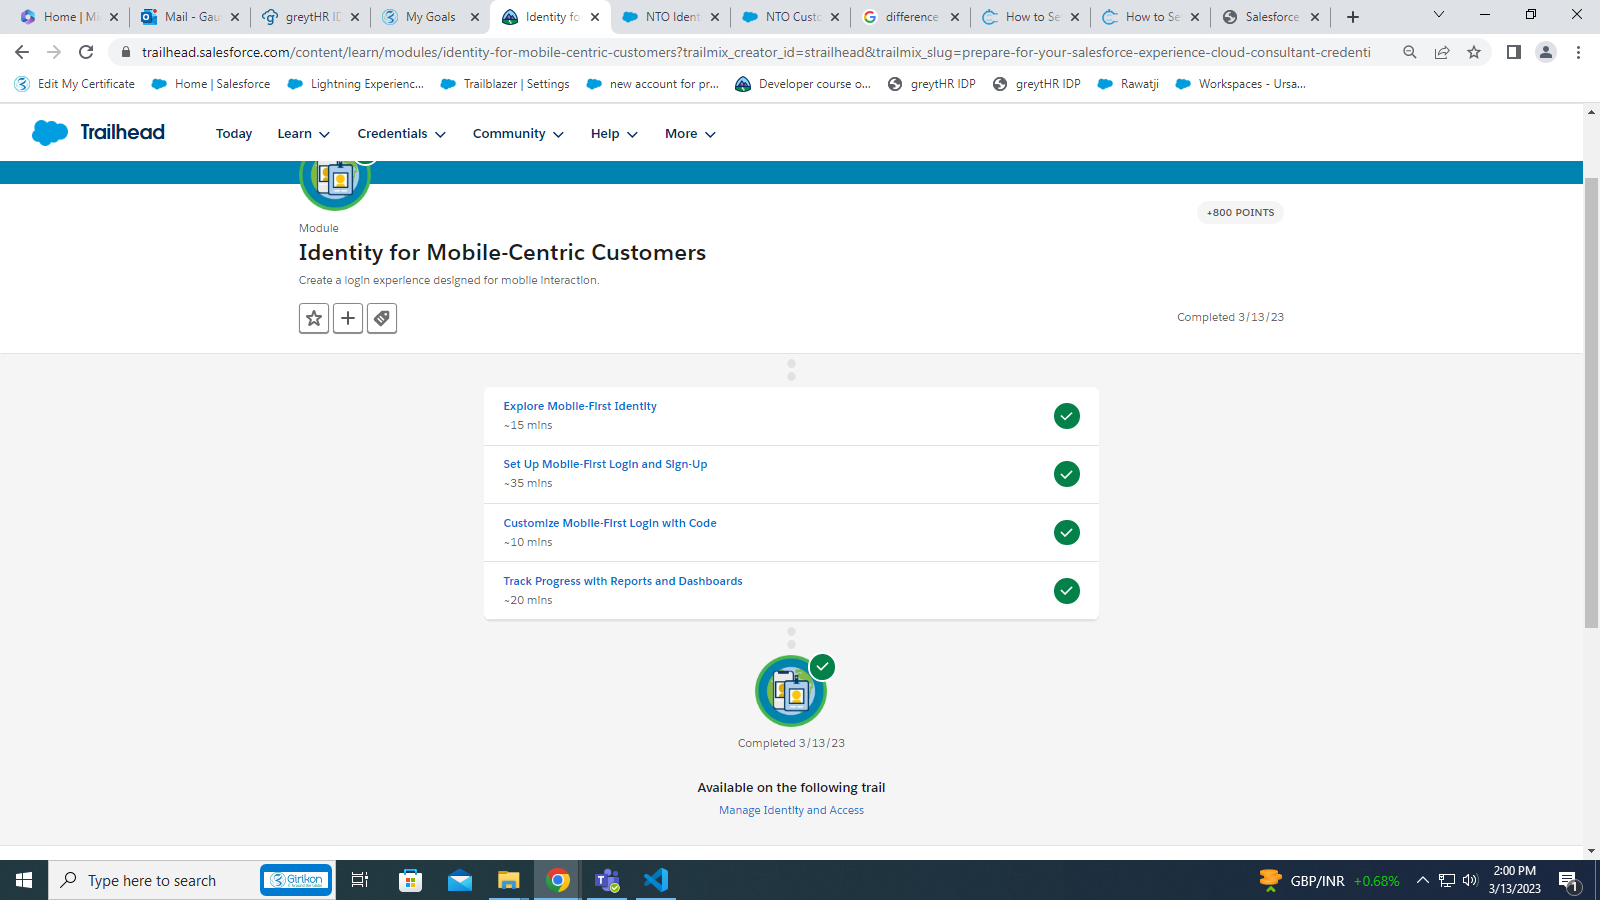1600x900 pixels.
Task: Click the plus icon to add to trailmix
Action: click(x=348, y=318)
